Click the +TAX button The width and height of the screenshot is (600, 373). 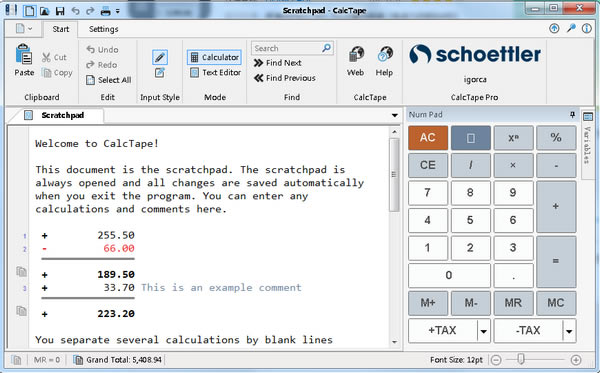coord(443,330)
